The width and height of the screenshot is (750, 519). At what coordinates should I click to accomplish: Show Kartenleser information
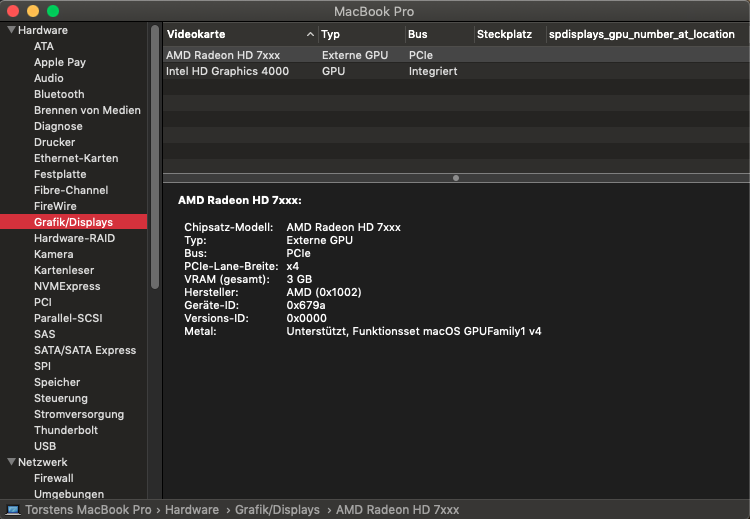[64, 270]
